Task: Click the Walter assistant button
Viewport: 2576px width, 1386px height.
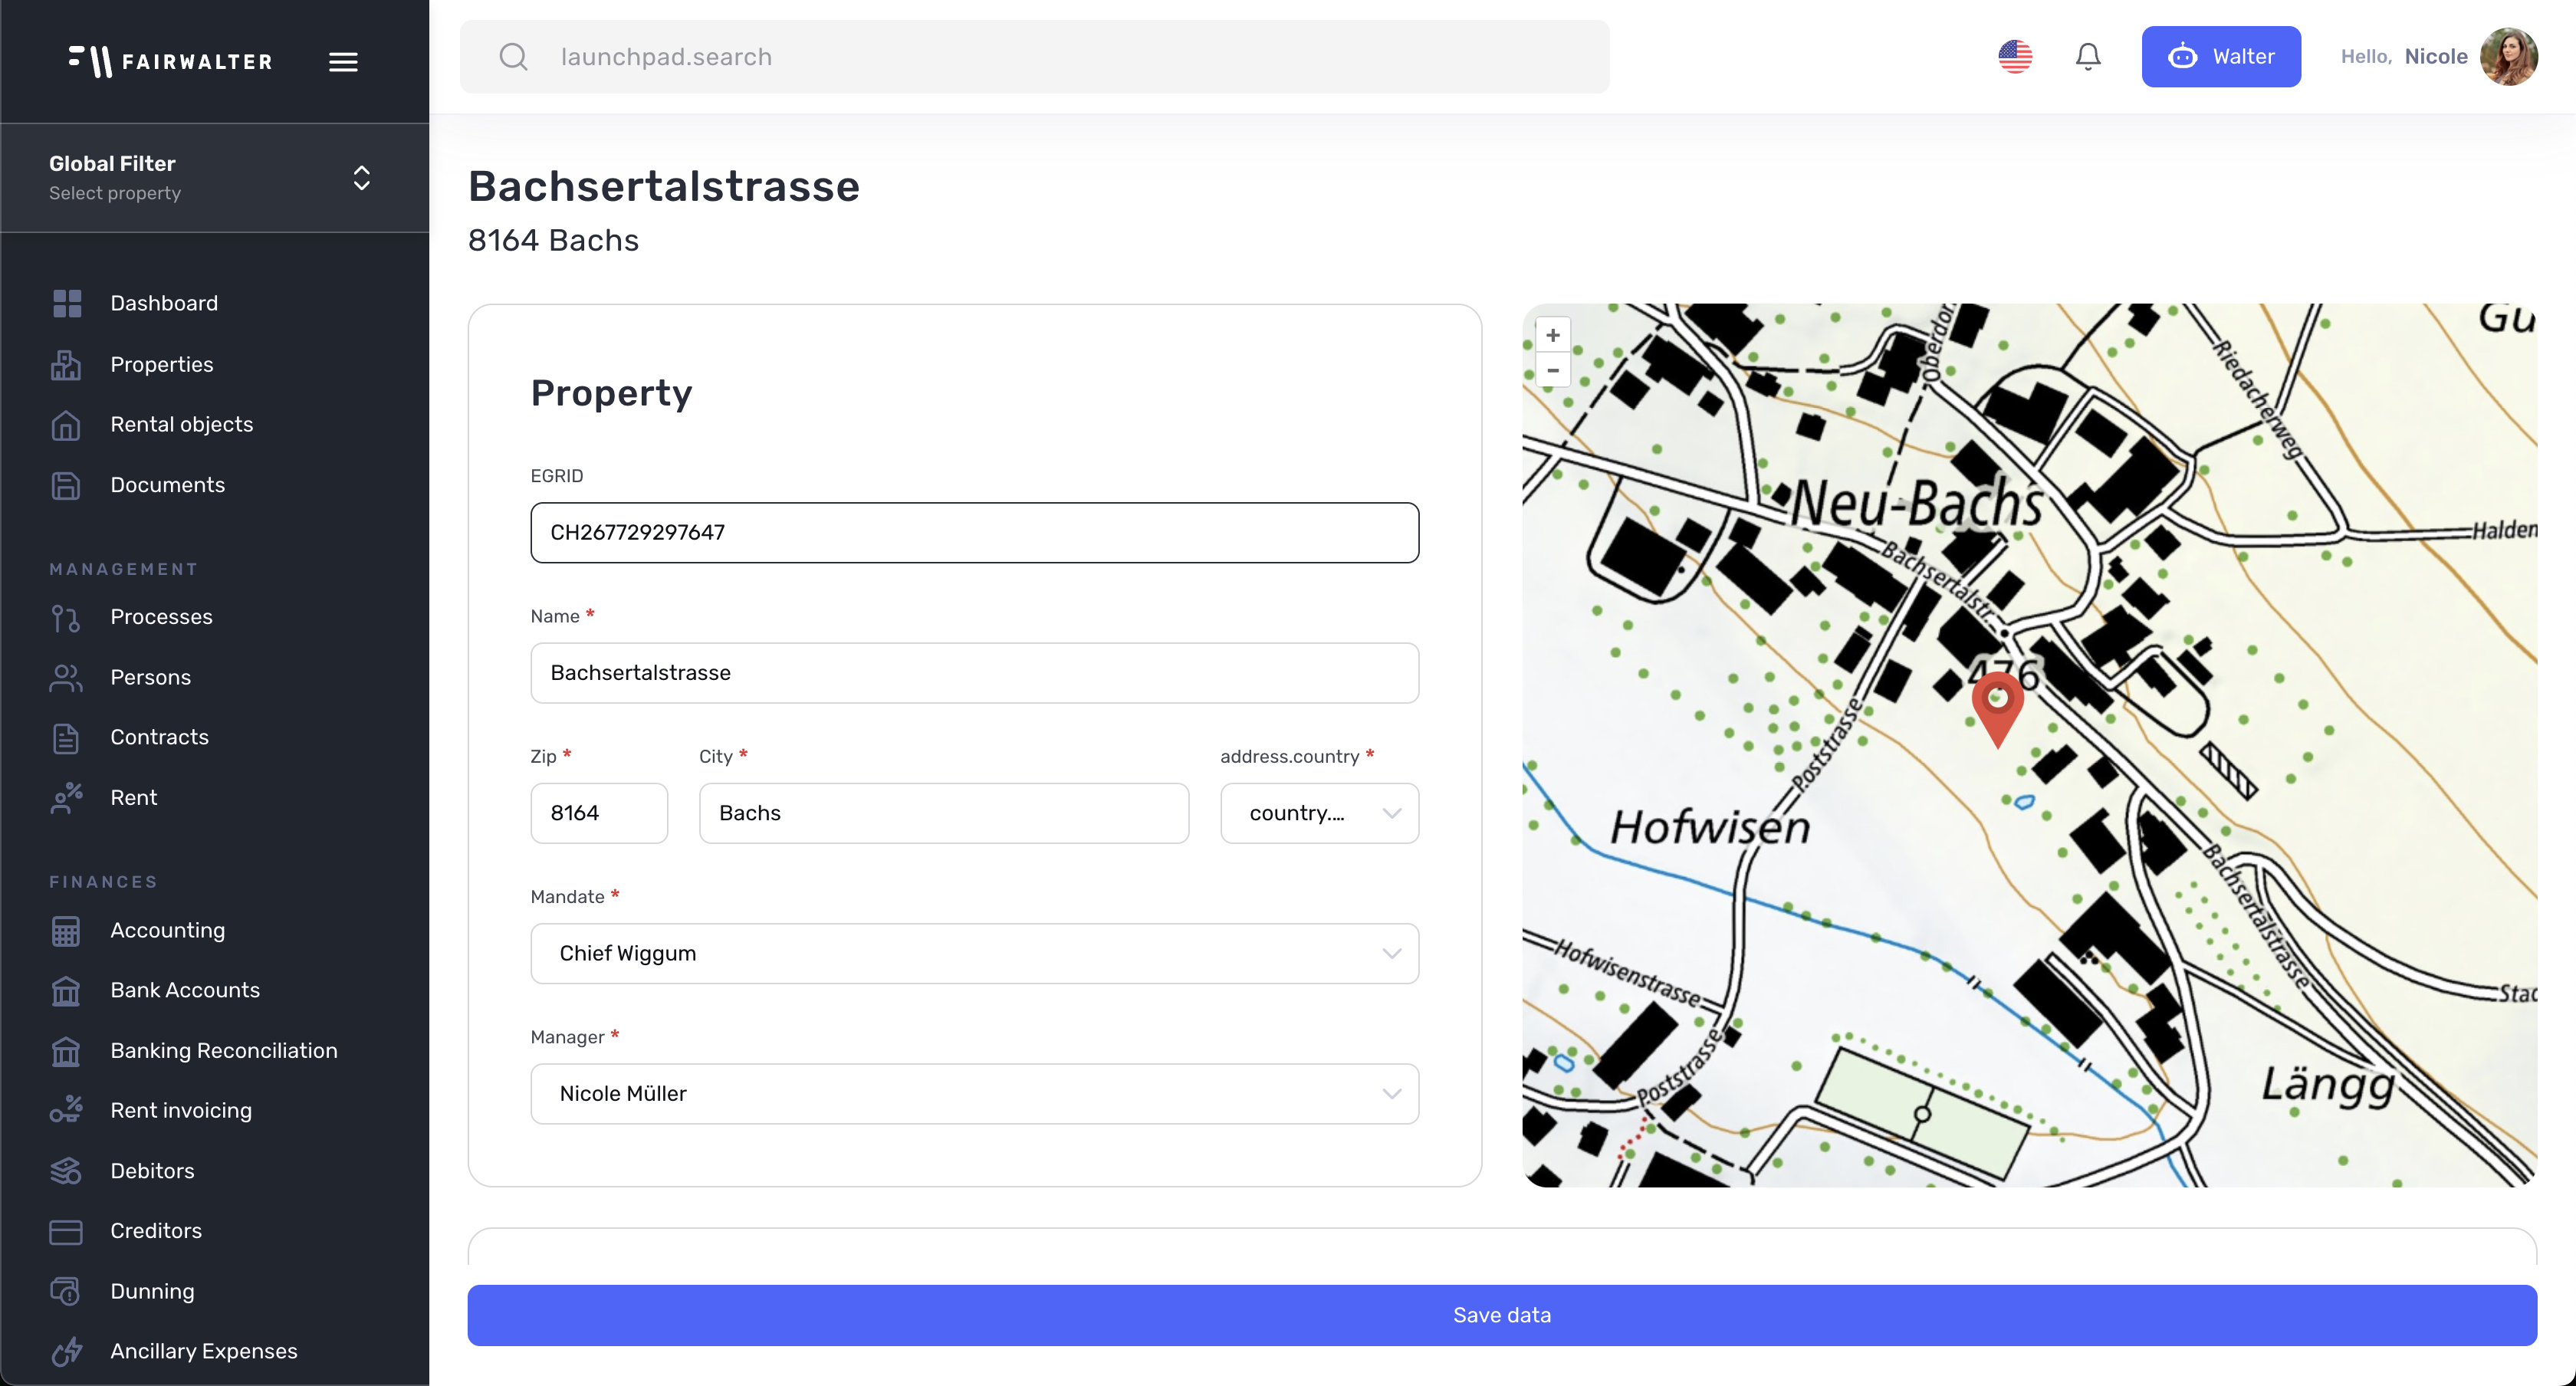Action: pos(2221,56)
